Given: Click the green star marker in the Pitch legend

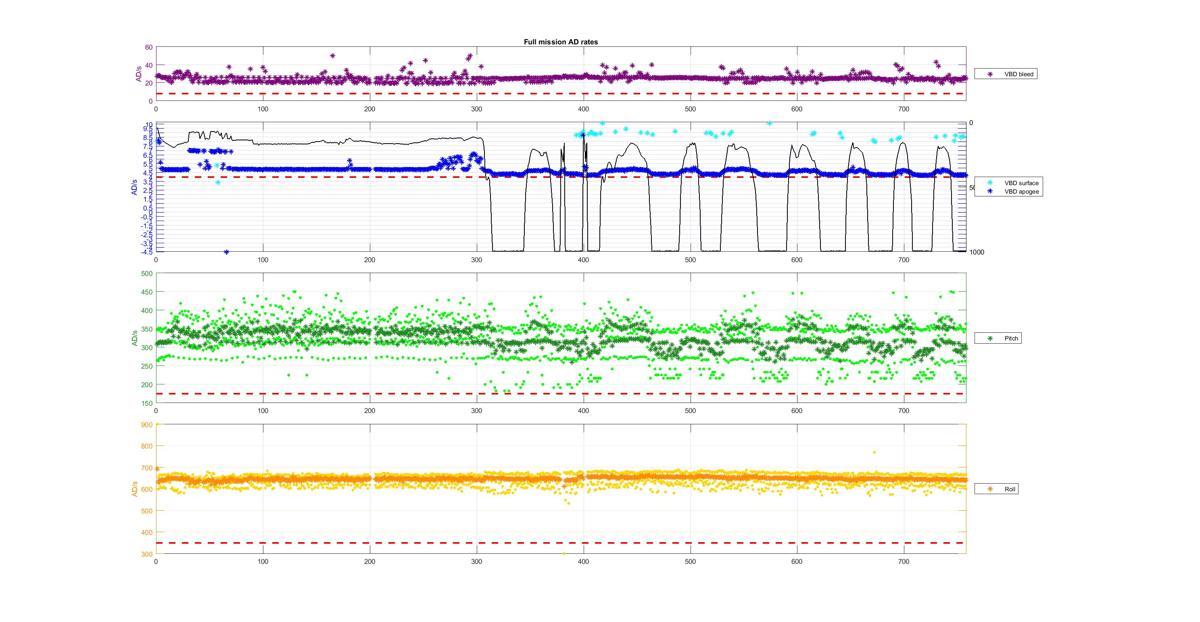Looking at the screenshot, I should pyautogui.click(x=990, y=339).
